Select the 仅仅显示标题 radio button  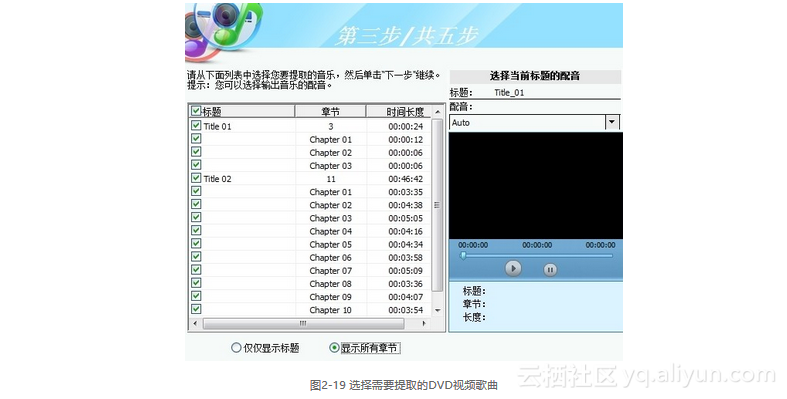236,347
